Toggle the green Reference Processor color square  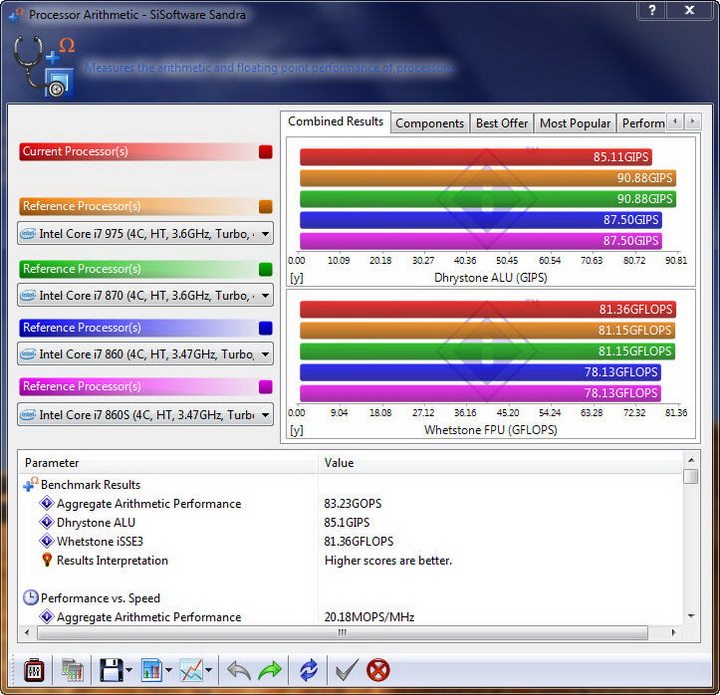click(x=265, y=269)
